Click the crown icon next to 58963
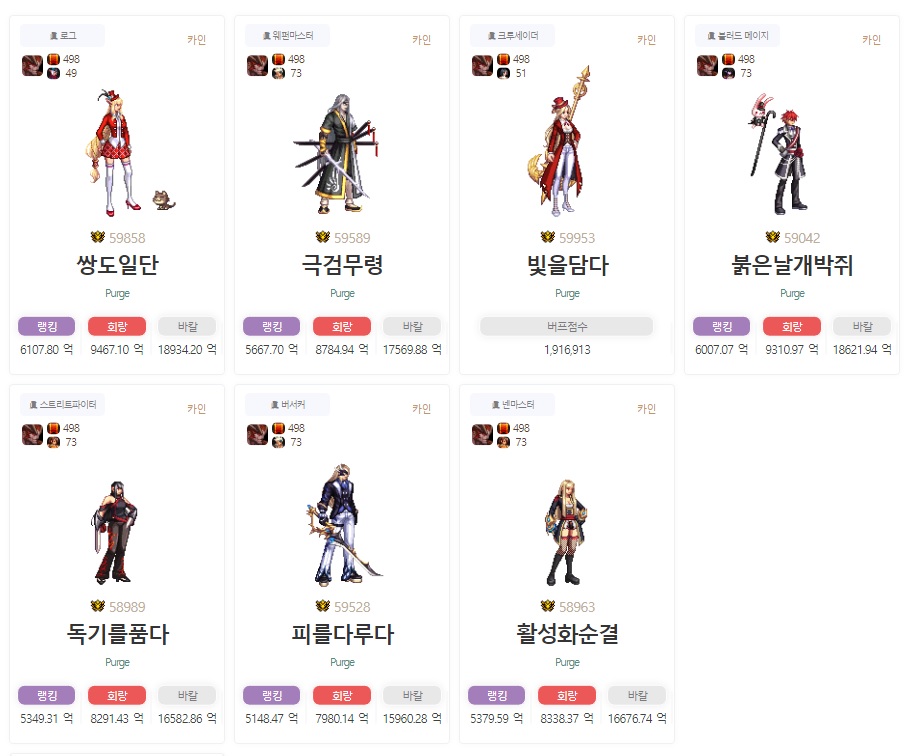914x756 pixels. [x=547, y=606]
